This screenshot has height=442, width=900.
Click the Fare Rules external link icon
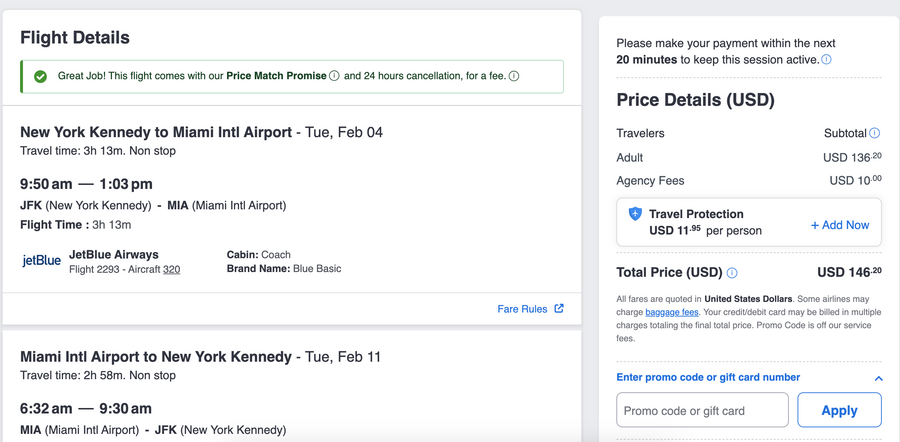[x=559, y=309]
